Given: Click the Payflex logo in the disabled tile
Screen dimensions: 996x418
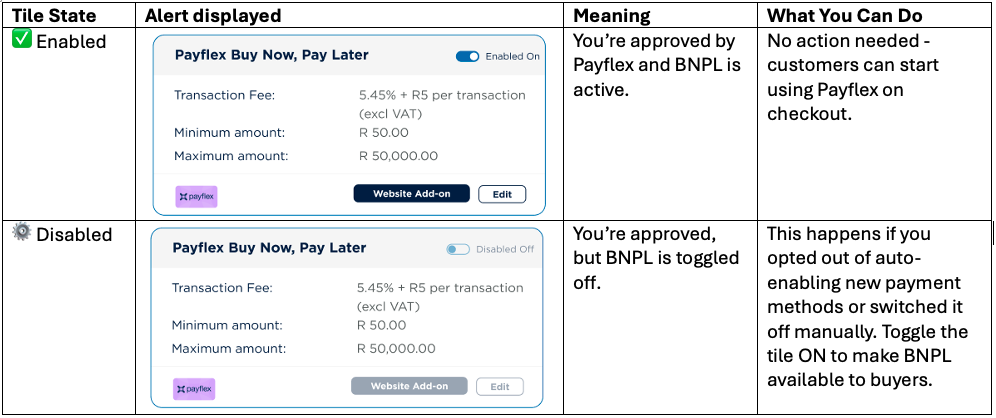Looking at the screenshot, I should 194,388.
